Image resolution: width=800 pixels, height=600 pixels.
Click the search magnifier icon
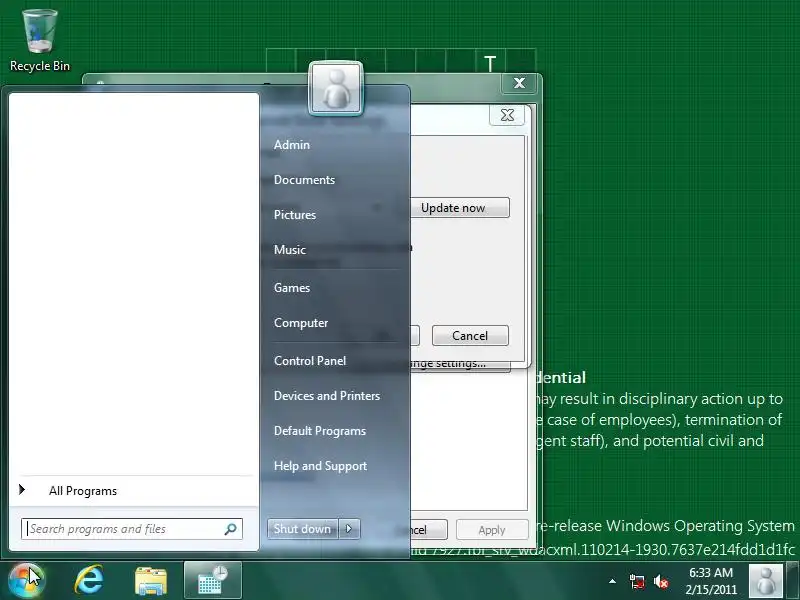tap(231, 529)
